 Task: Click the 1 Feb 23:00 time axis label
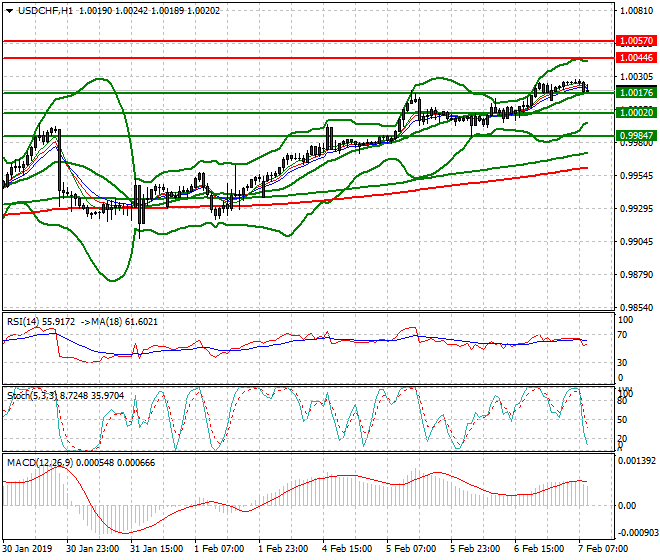(283, 549)
